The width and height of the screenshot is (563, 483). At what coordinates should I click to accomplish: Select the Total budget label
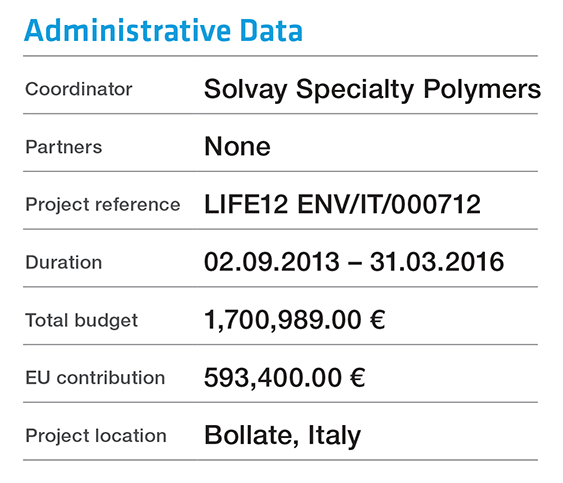tap(82, 320)
